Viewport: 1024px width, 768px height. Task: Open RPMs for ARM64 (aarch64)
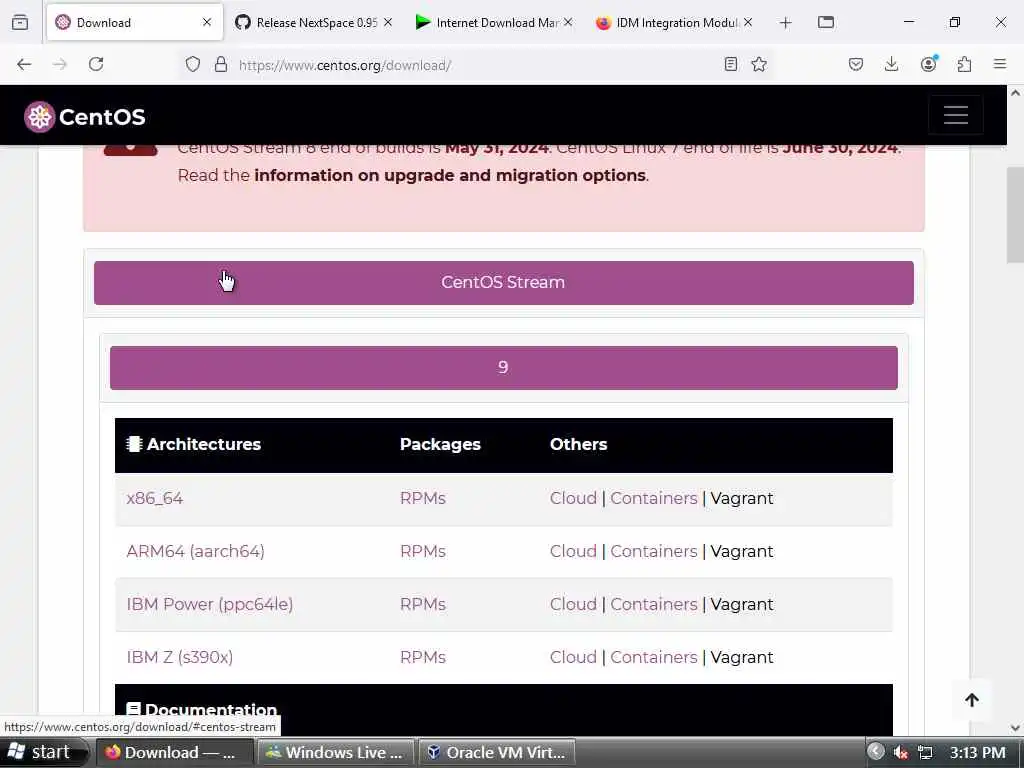[423, 551]
